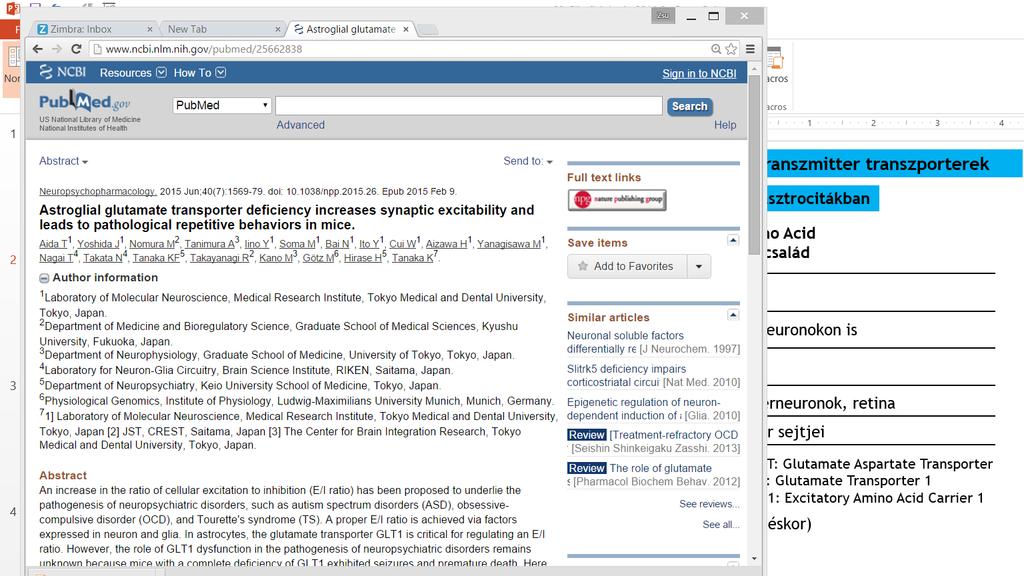
Task: Go back in Chrome history
Action: tap(38, 49)
